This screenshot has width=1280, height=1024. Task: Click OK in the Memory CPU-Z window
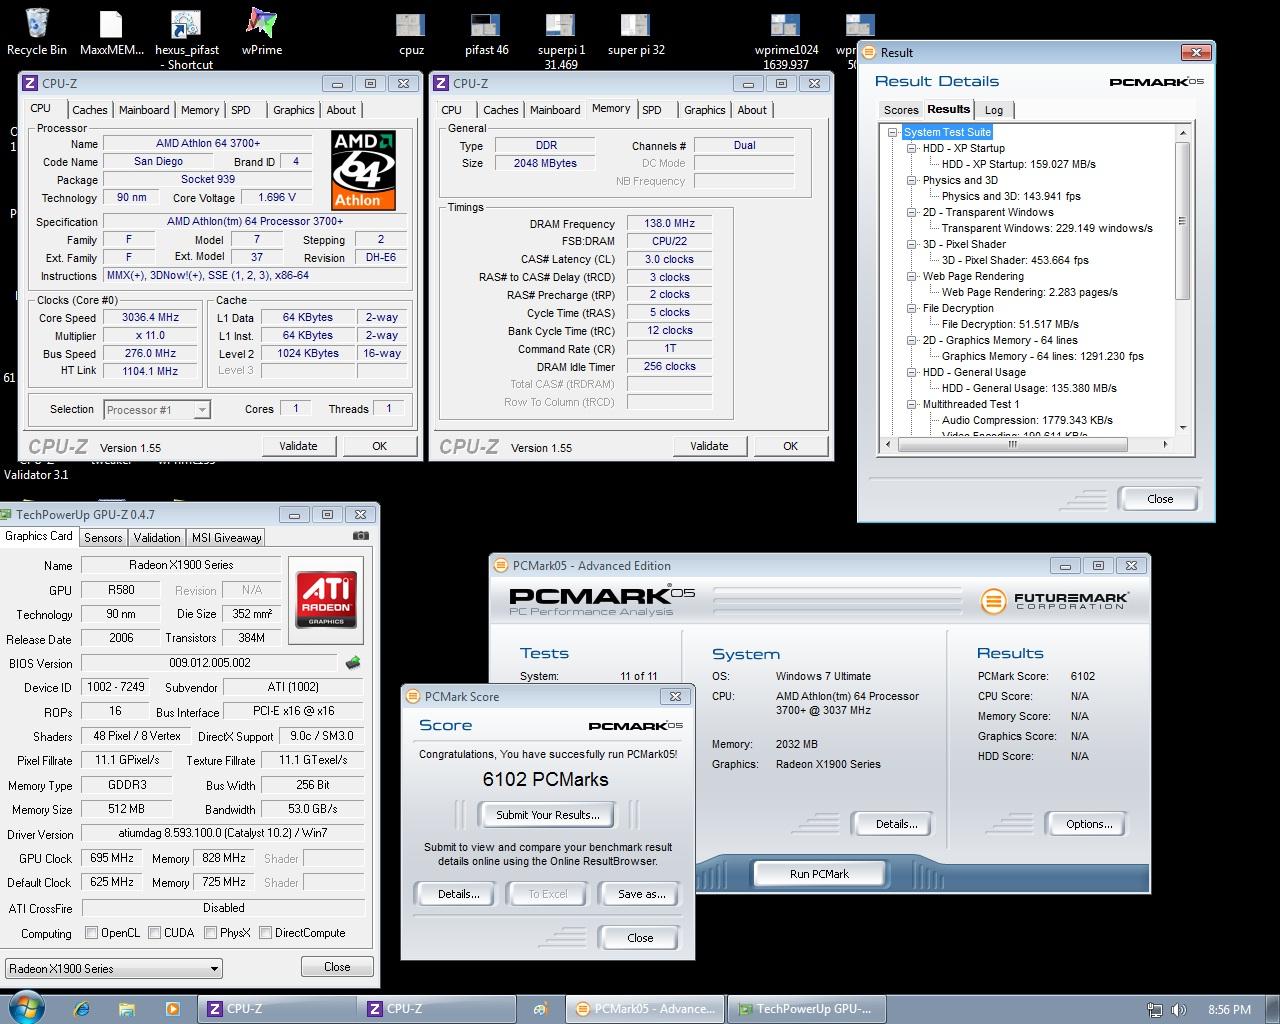[790, 446]
